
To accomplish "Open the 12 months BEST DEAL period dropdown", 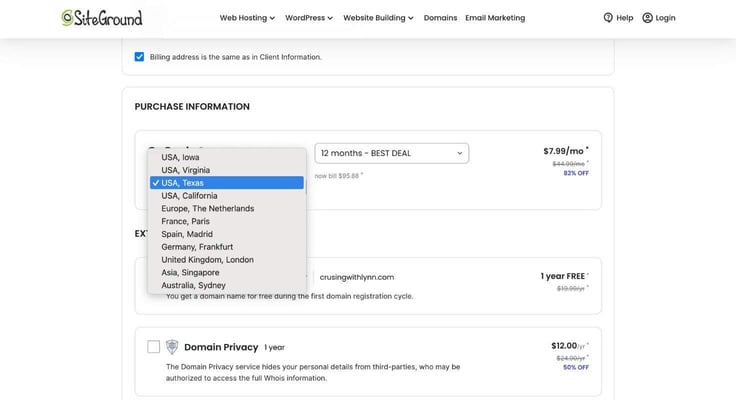I will pos(391,153).
